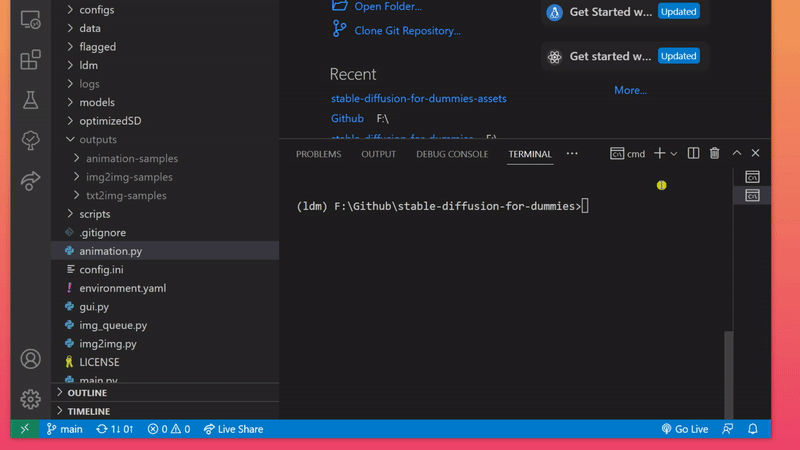Viewport: 800px width, 450px height.
Task: Synchronize changes in status bar
Action: 115,429
